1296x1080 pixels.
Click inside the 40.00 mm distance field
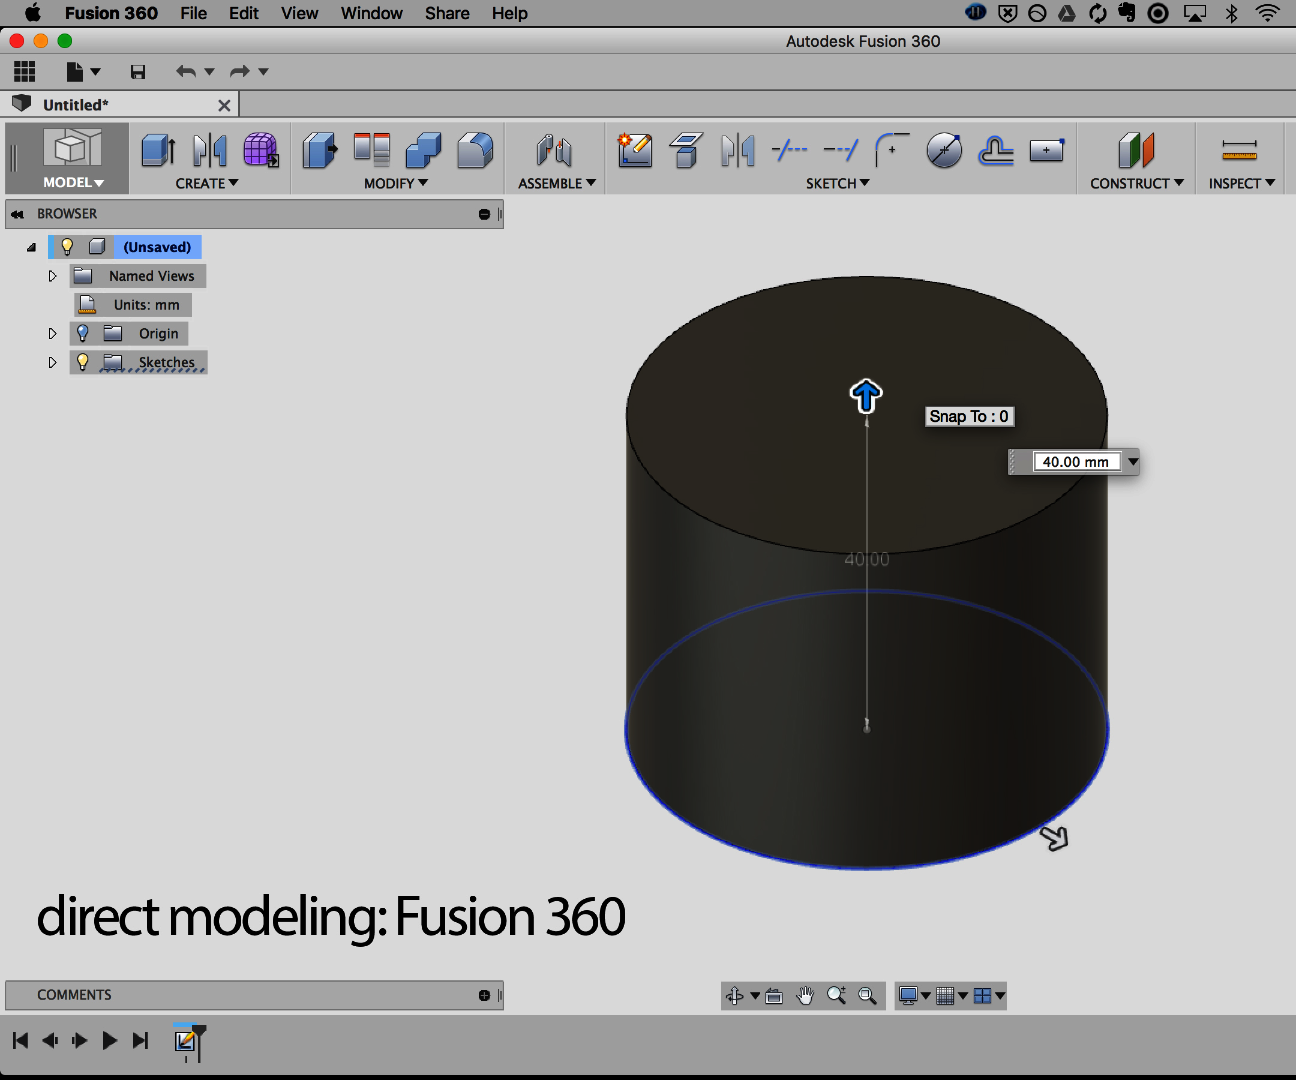[1075, 461]
